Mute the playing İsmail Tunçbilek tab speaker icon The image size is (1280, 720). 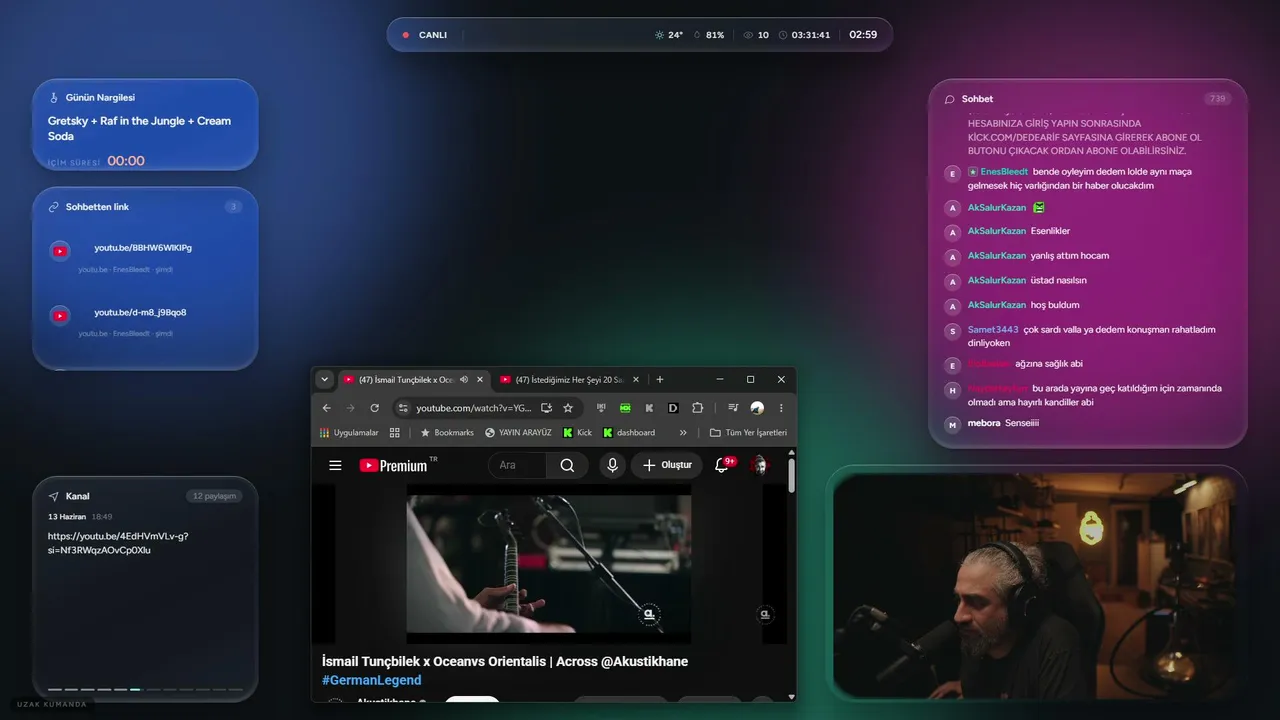(464, 380)
